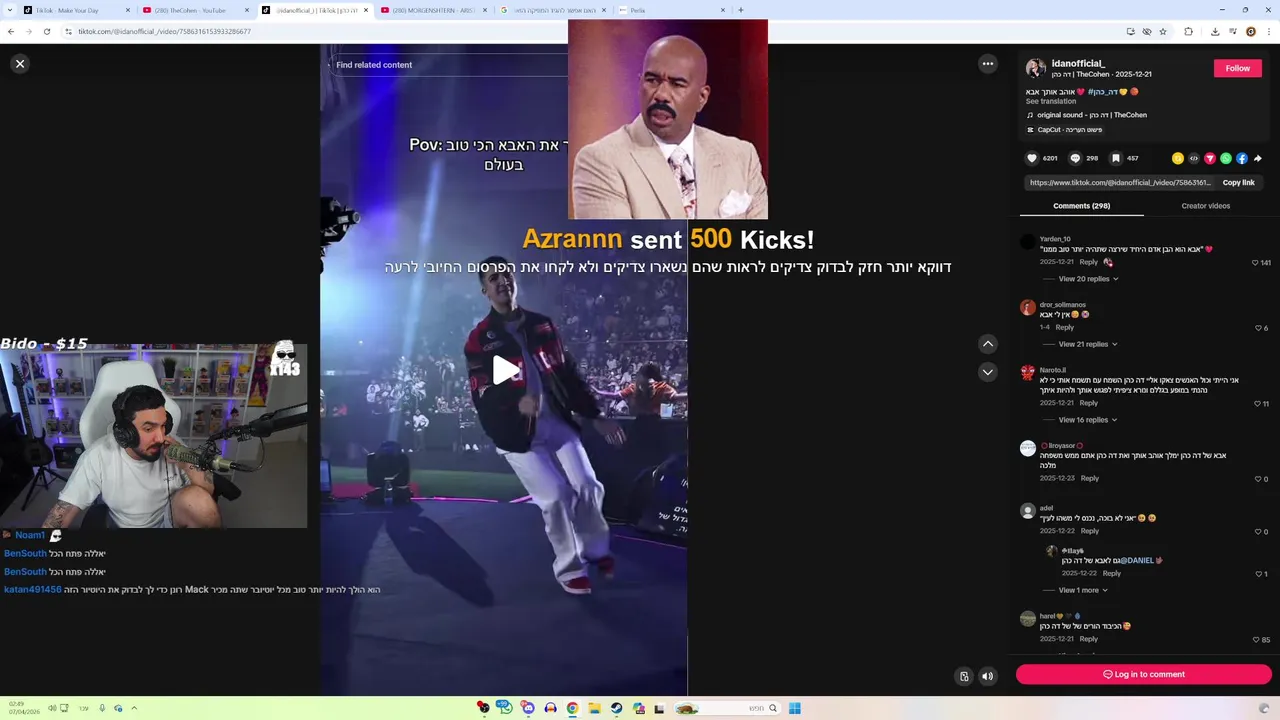This screenshot has height=720, width=1280.
Task: Close the TikTok video viewer
Action: coord(19,63)
